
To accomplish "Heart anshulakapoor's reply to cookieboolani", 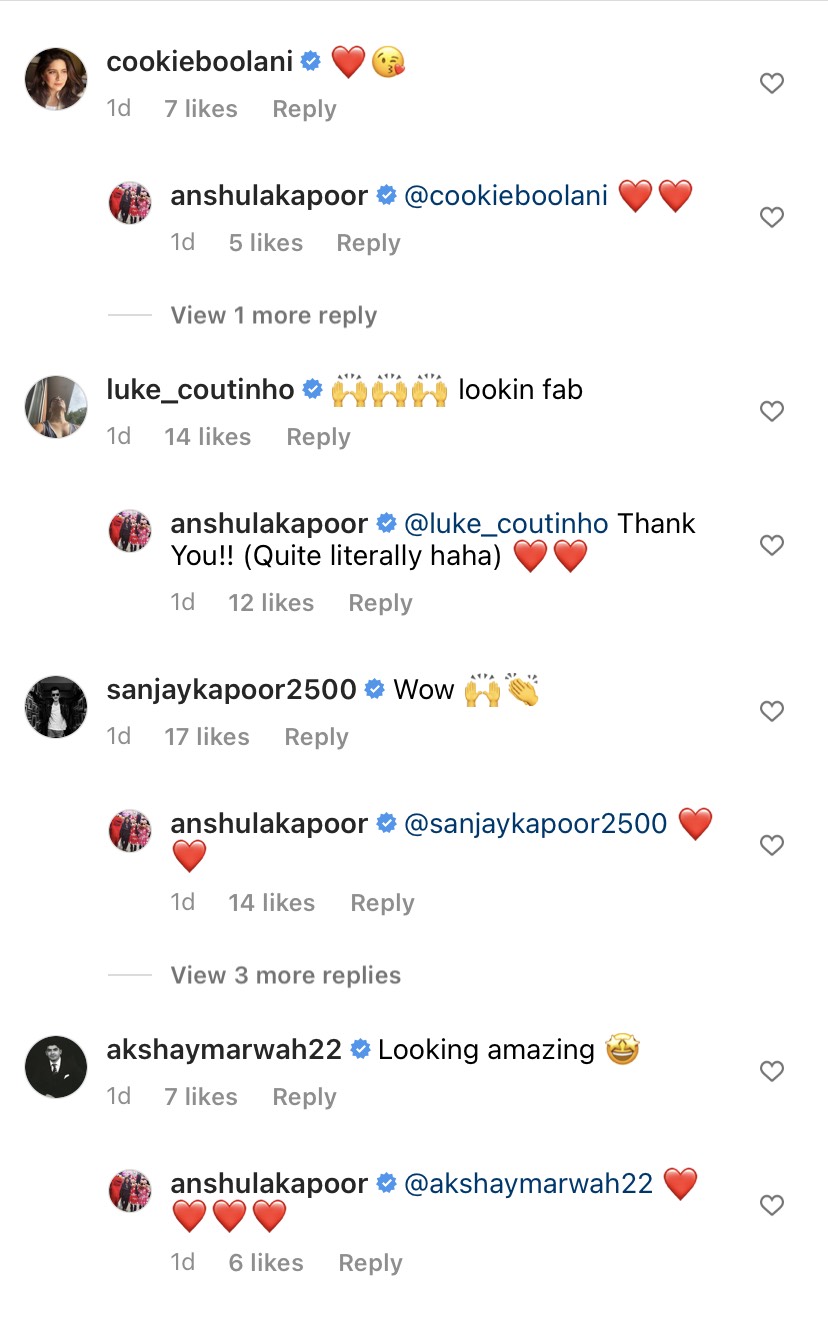I will pos(771,217).
